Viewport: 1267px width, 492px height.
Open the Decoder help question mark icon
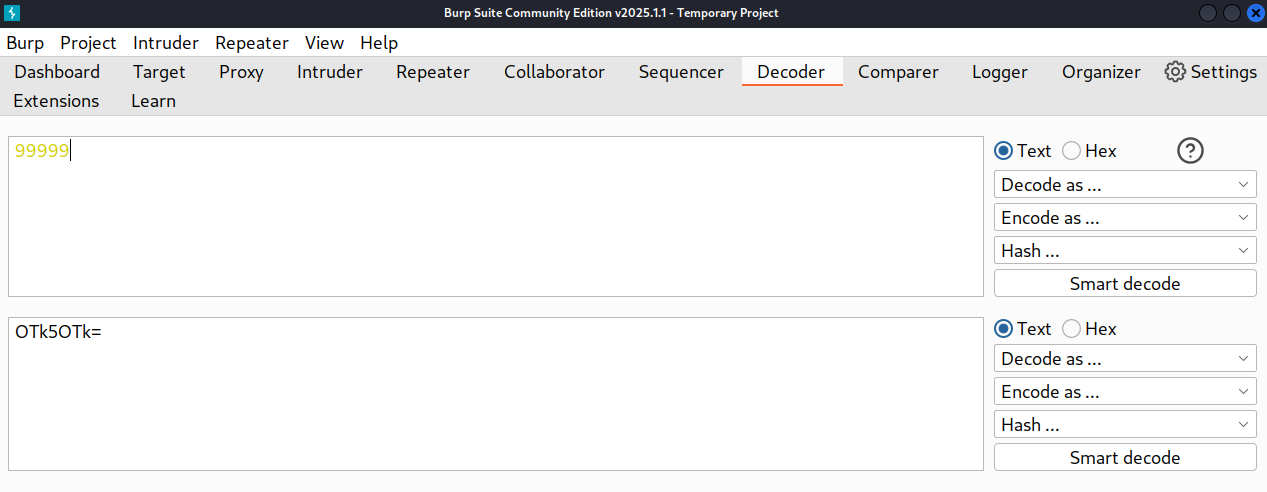click(1191, 151)
